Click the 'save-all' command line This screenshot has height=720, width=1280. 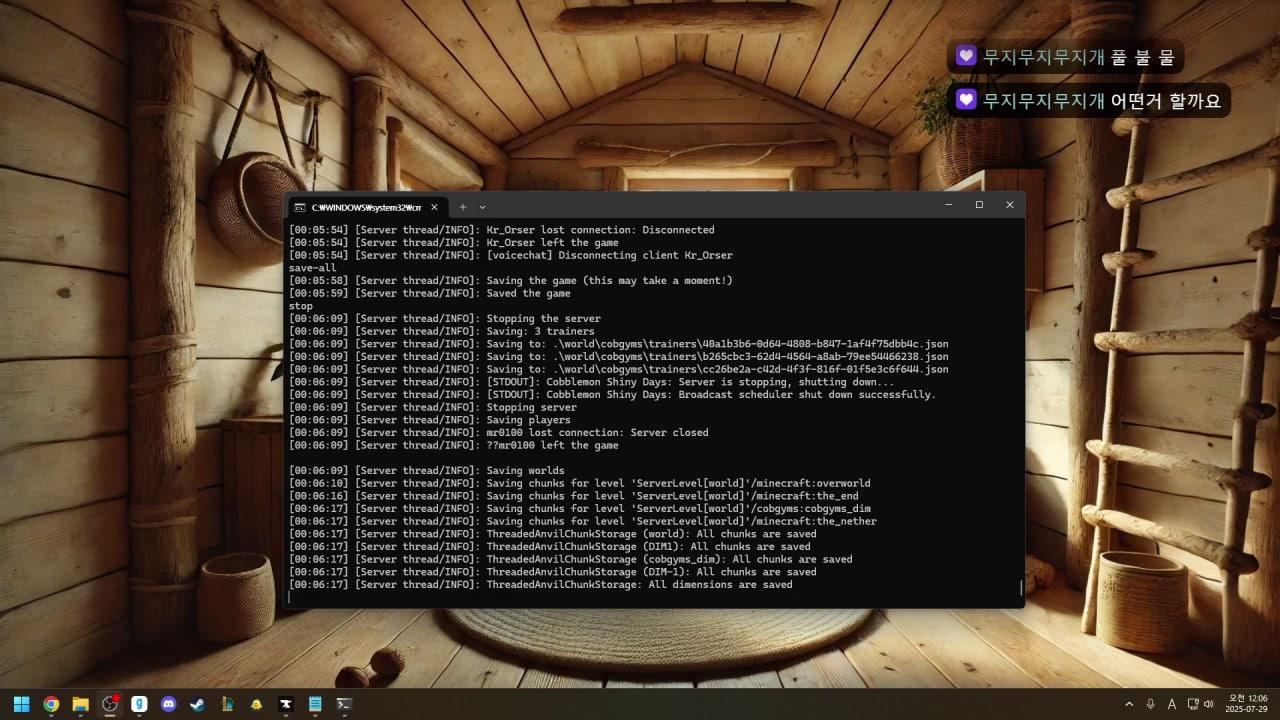point(313,268)
